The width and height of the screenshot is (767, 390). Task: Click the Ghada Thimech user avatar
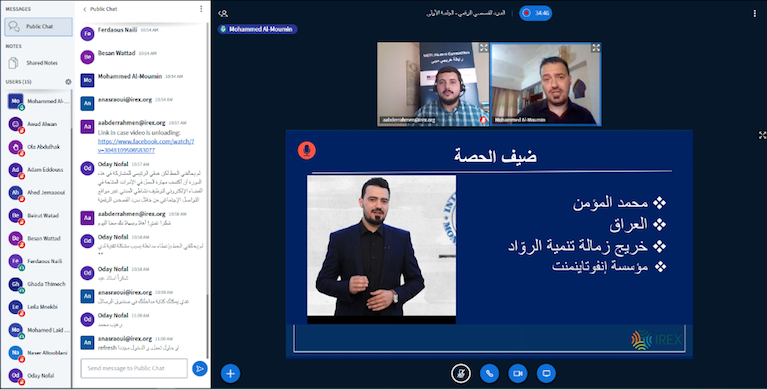[x=16, y=284]
